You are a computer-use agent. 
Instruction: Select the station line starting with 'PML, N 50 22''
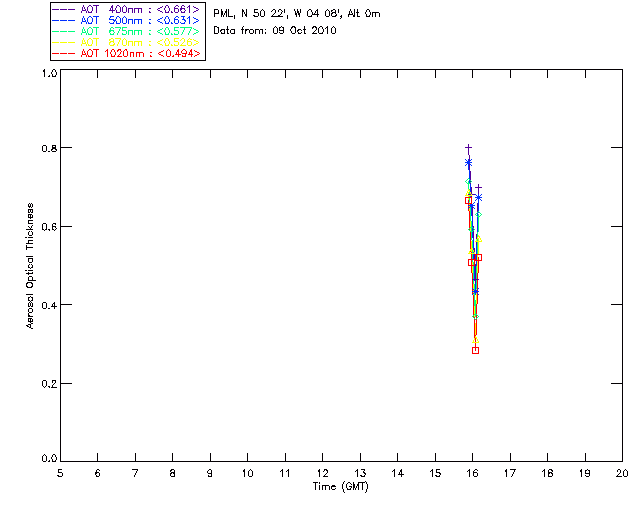(x=297, y=14)
